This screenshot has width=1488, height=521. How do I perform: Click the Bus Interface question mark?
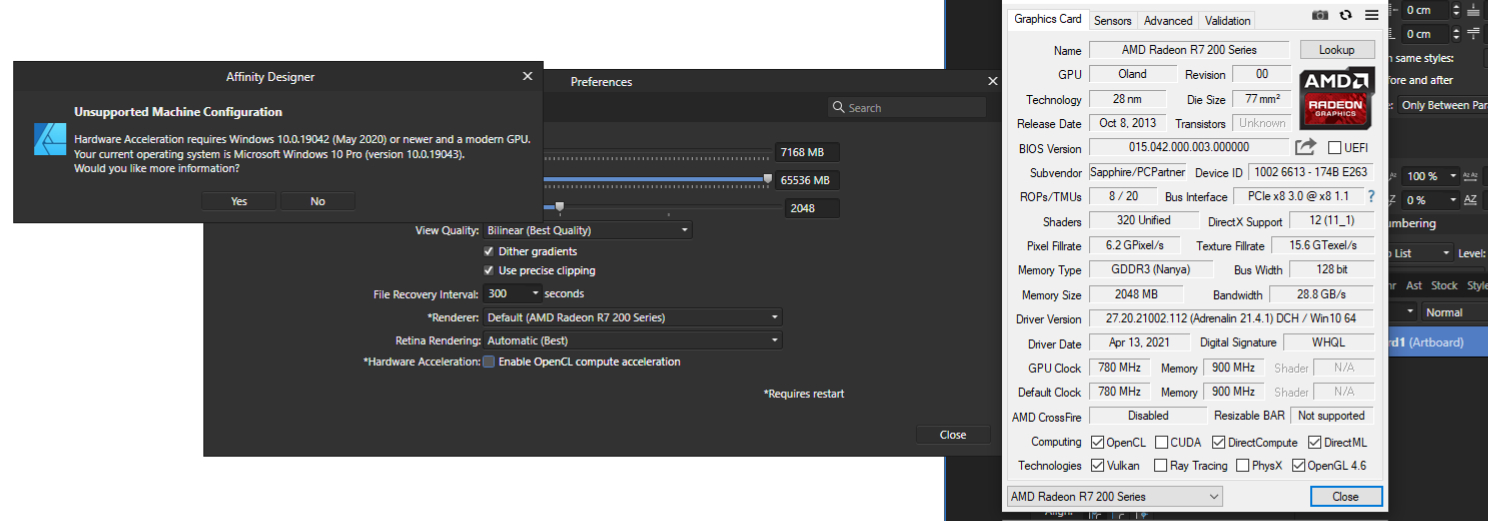[1371, 196]
